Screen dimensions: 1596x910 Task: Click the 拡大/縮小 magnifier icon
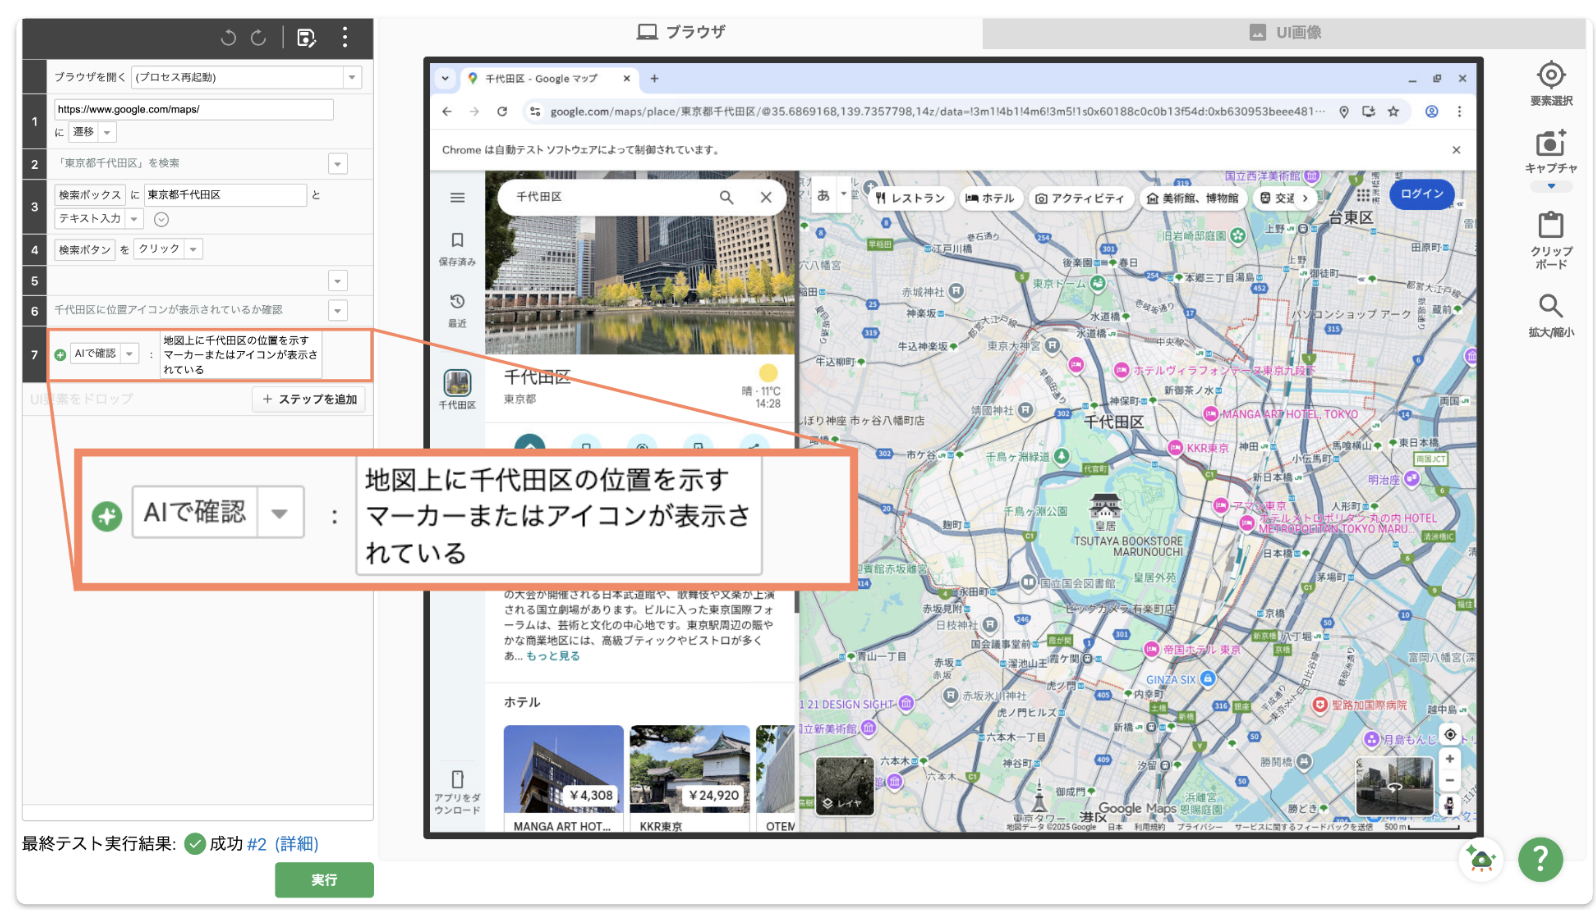coord(1551,306)
